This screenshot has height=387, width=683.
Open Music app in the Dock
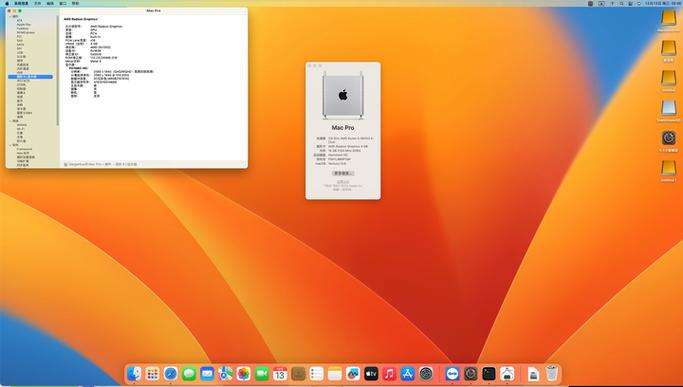tap(389, 373)
